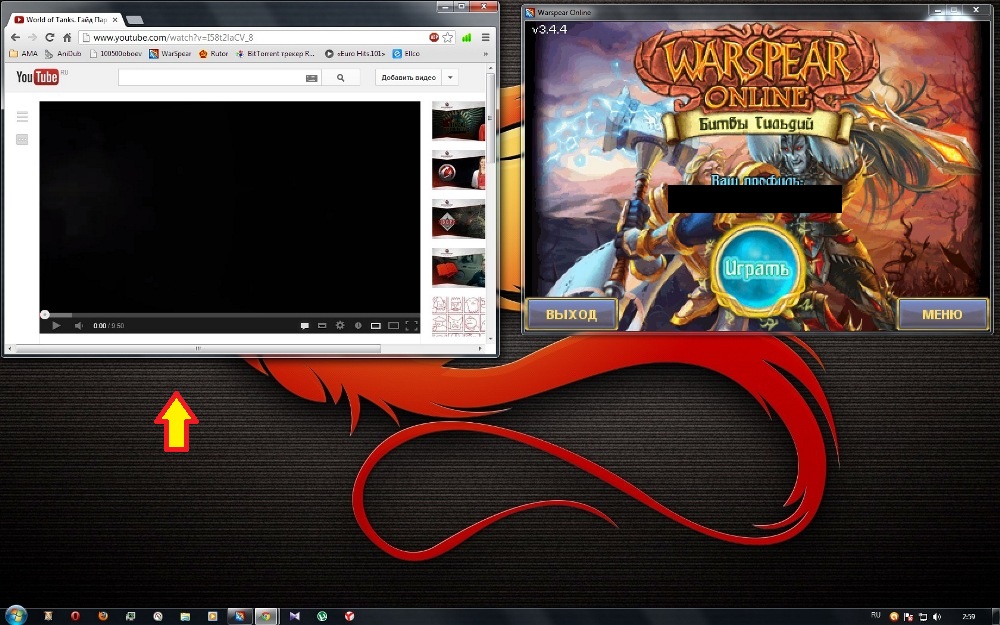Open Yandex Browser from the taskbar
The image size is (1000, 625).
click(x=349, y=616)
